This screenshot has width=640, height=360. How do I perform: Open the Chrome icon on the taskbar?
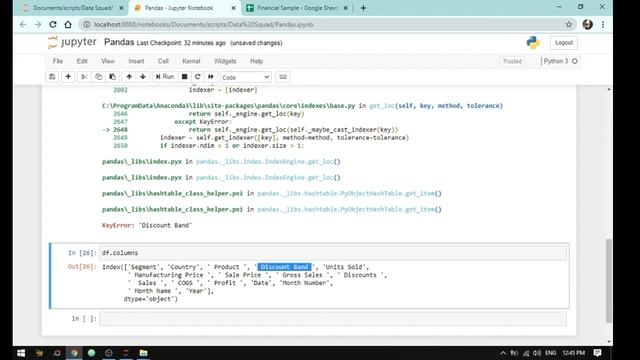point(74,353)
